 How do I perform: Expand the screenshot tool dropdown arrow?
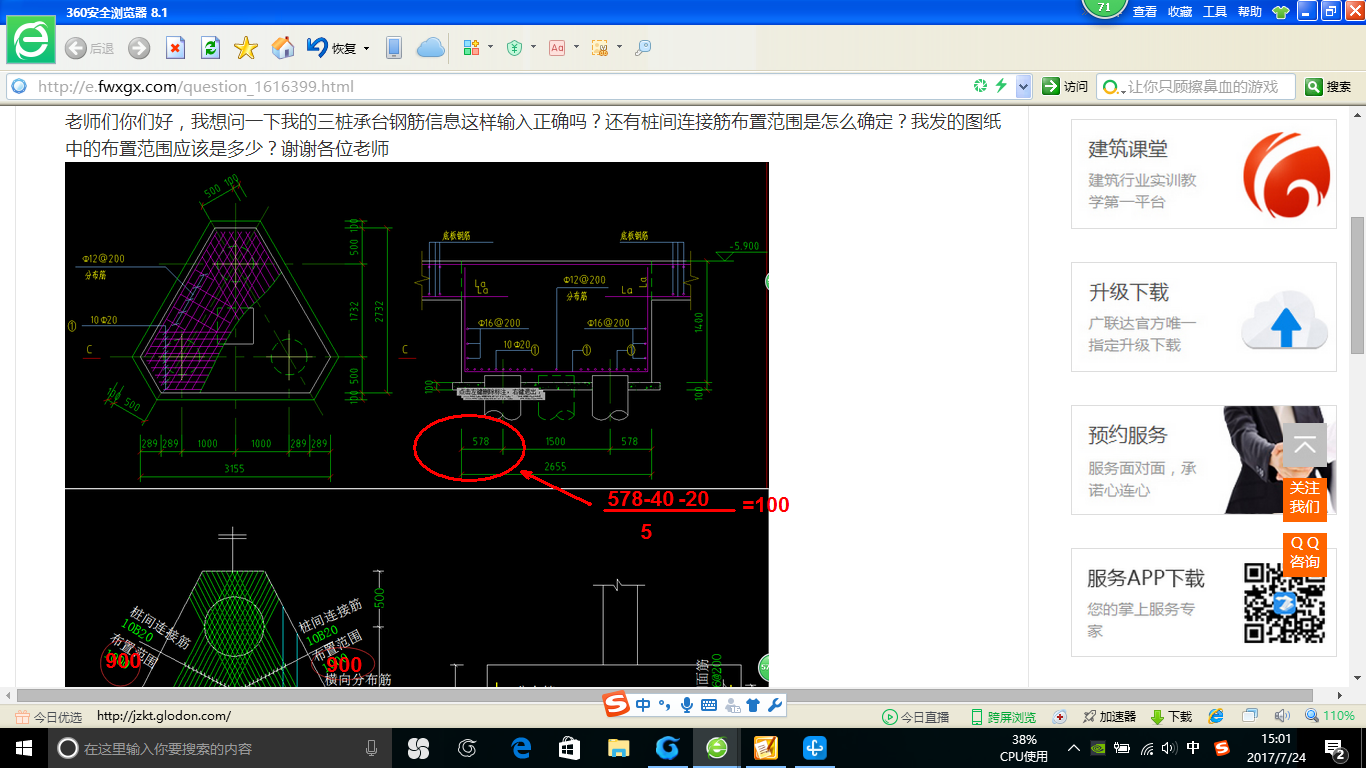[x=619, y=48]
